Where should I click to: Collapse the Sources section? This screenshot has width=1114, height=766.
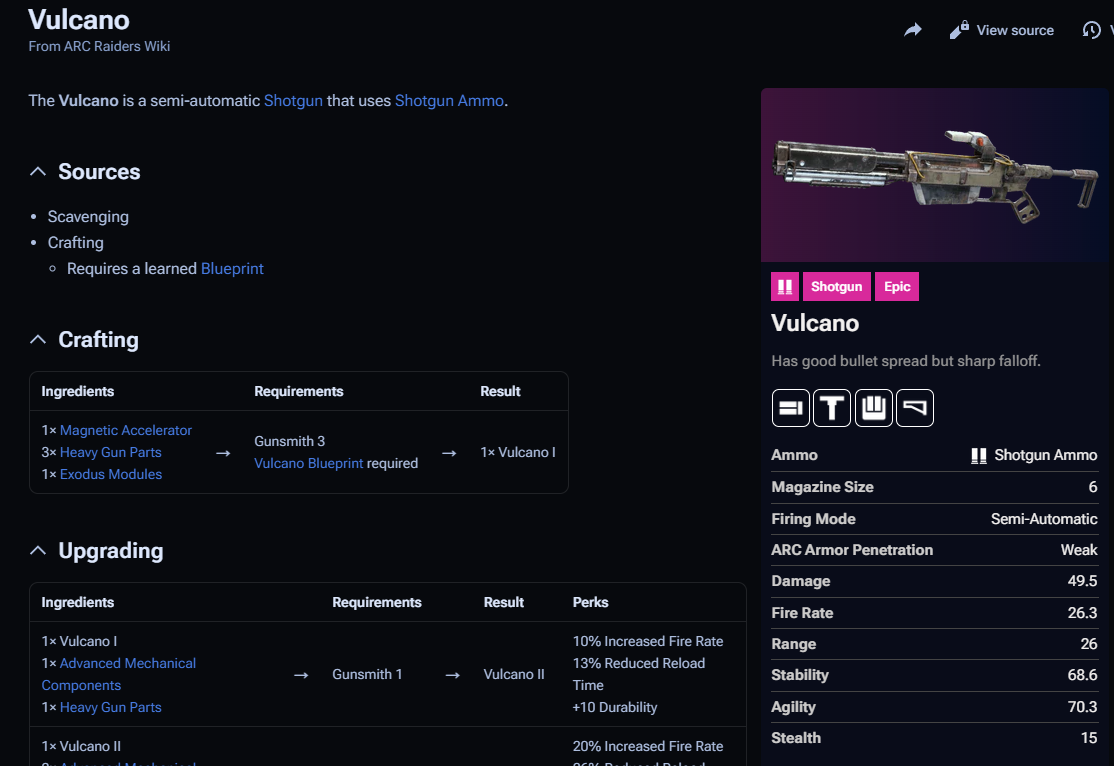(x=38, y=172)
